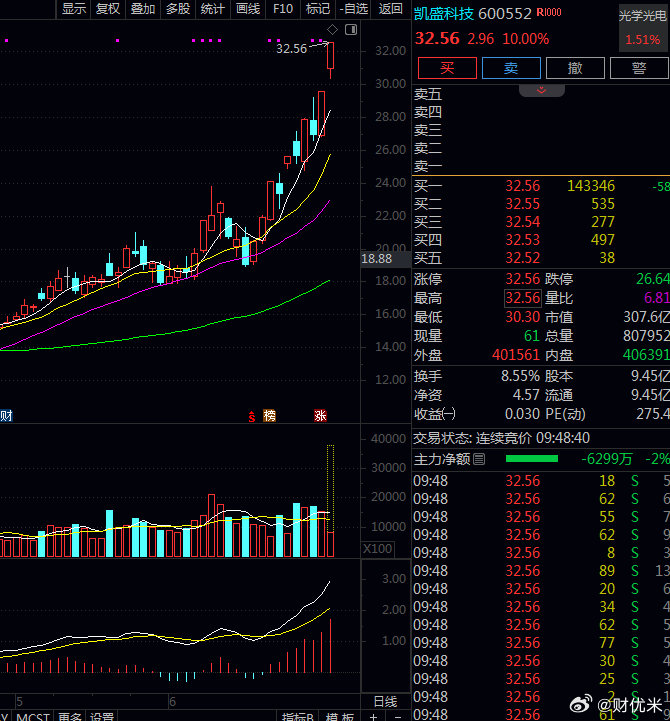Open the 日线 period selector
Screen dimensions: 670x721
click(x=385, y=702)
